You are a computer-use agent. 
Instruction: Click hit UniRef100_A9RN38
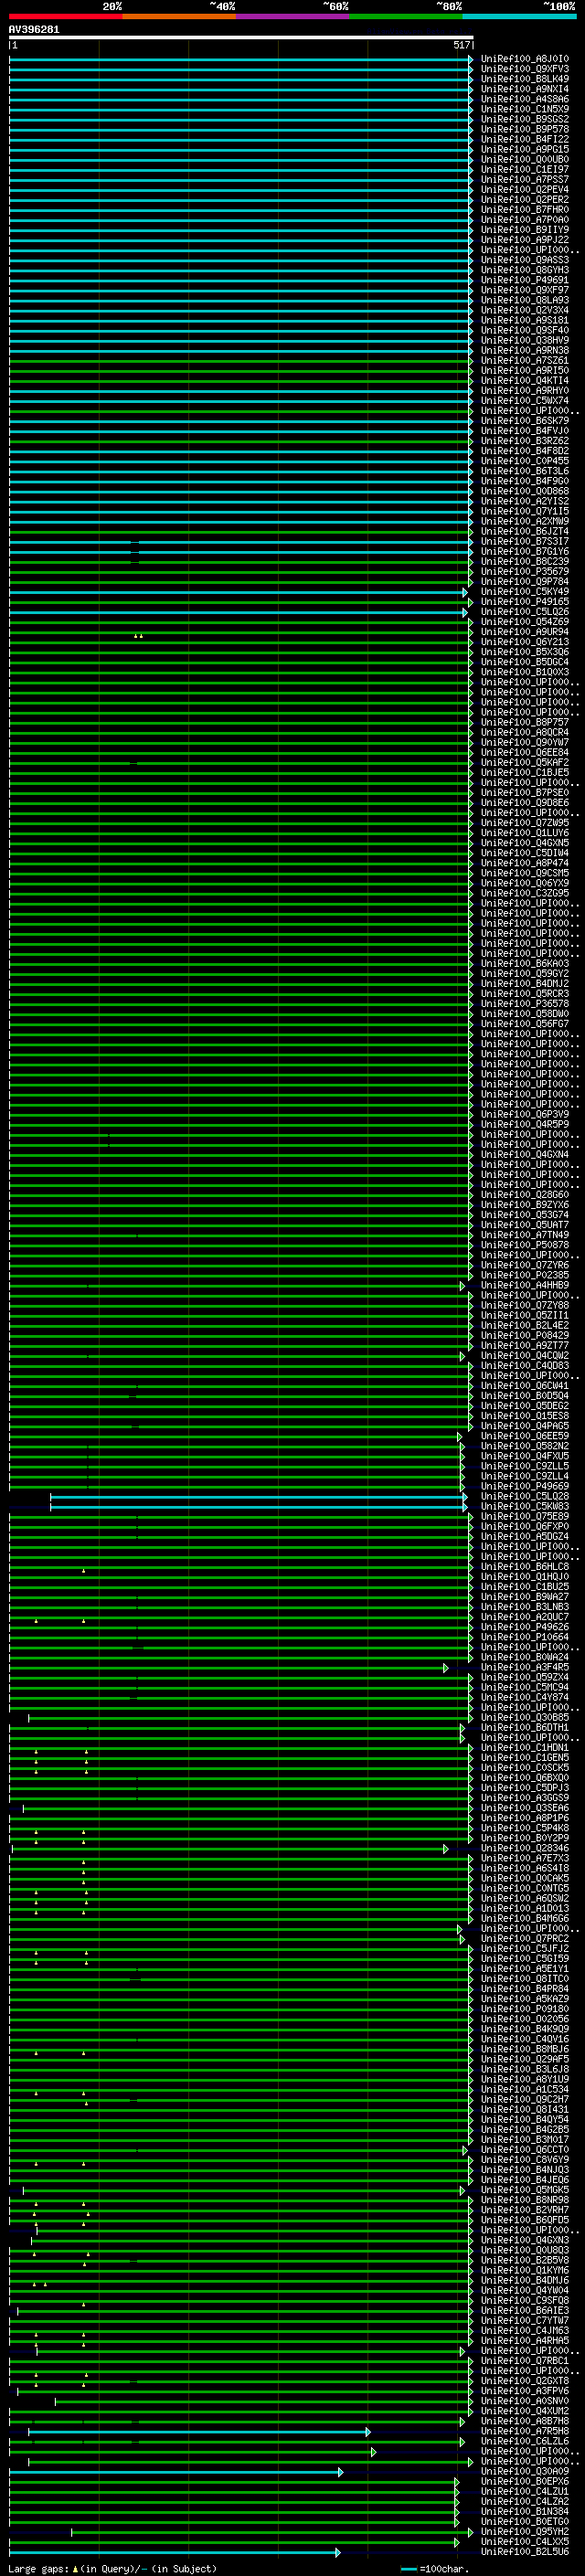click(x=525, y=350)
